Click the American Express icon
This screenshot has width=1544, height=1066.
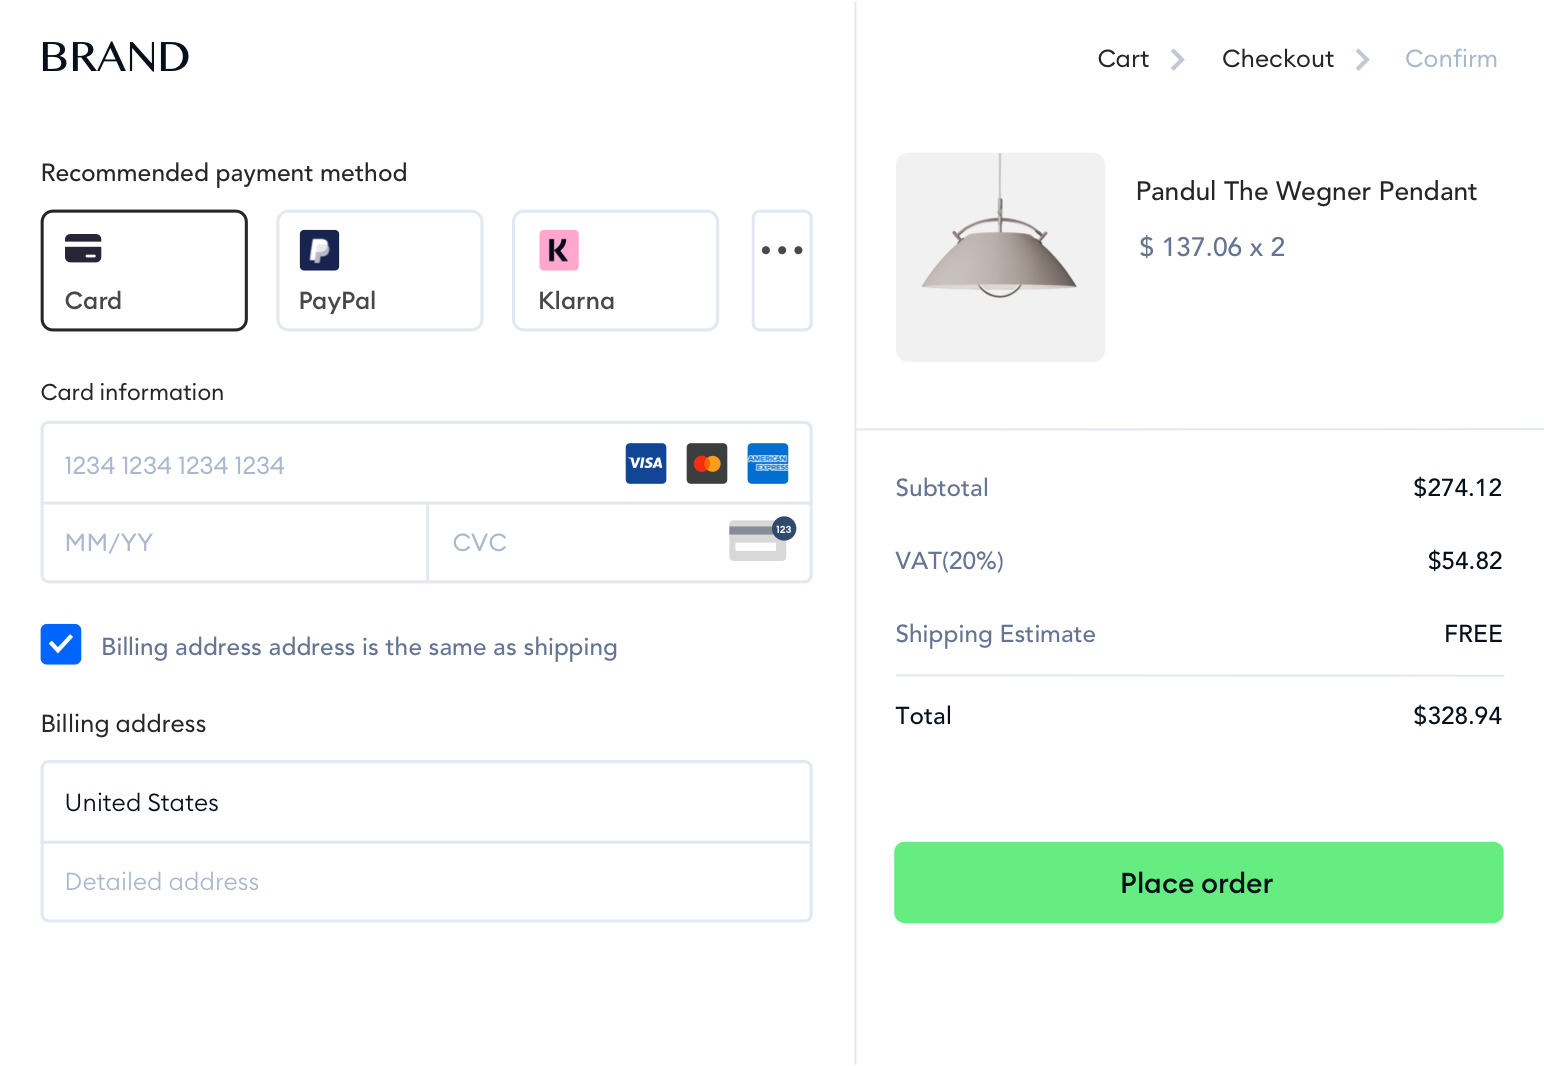[768, 463]
